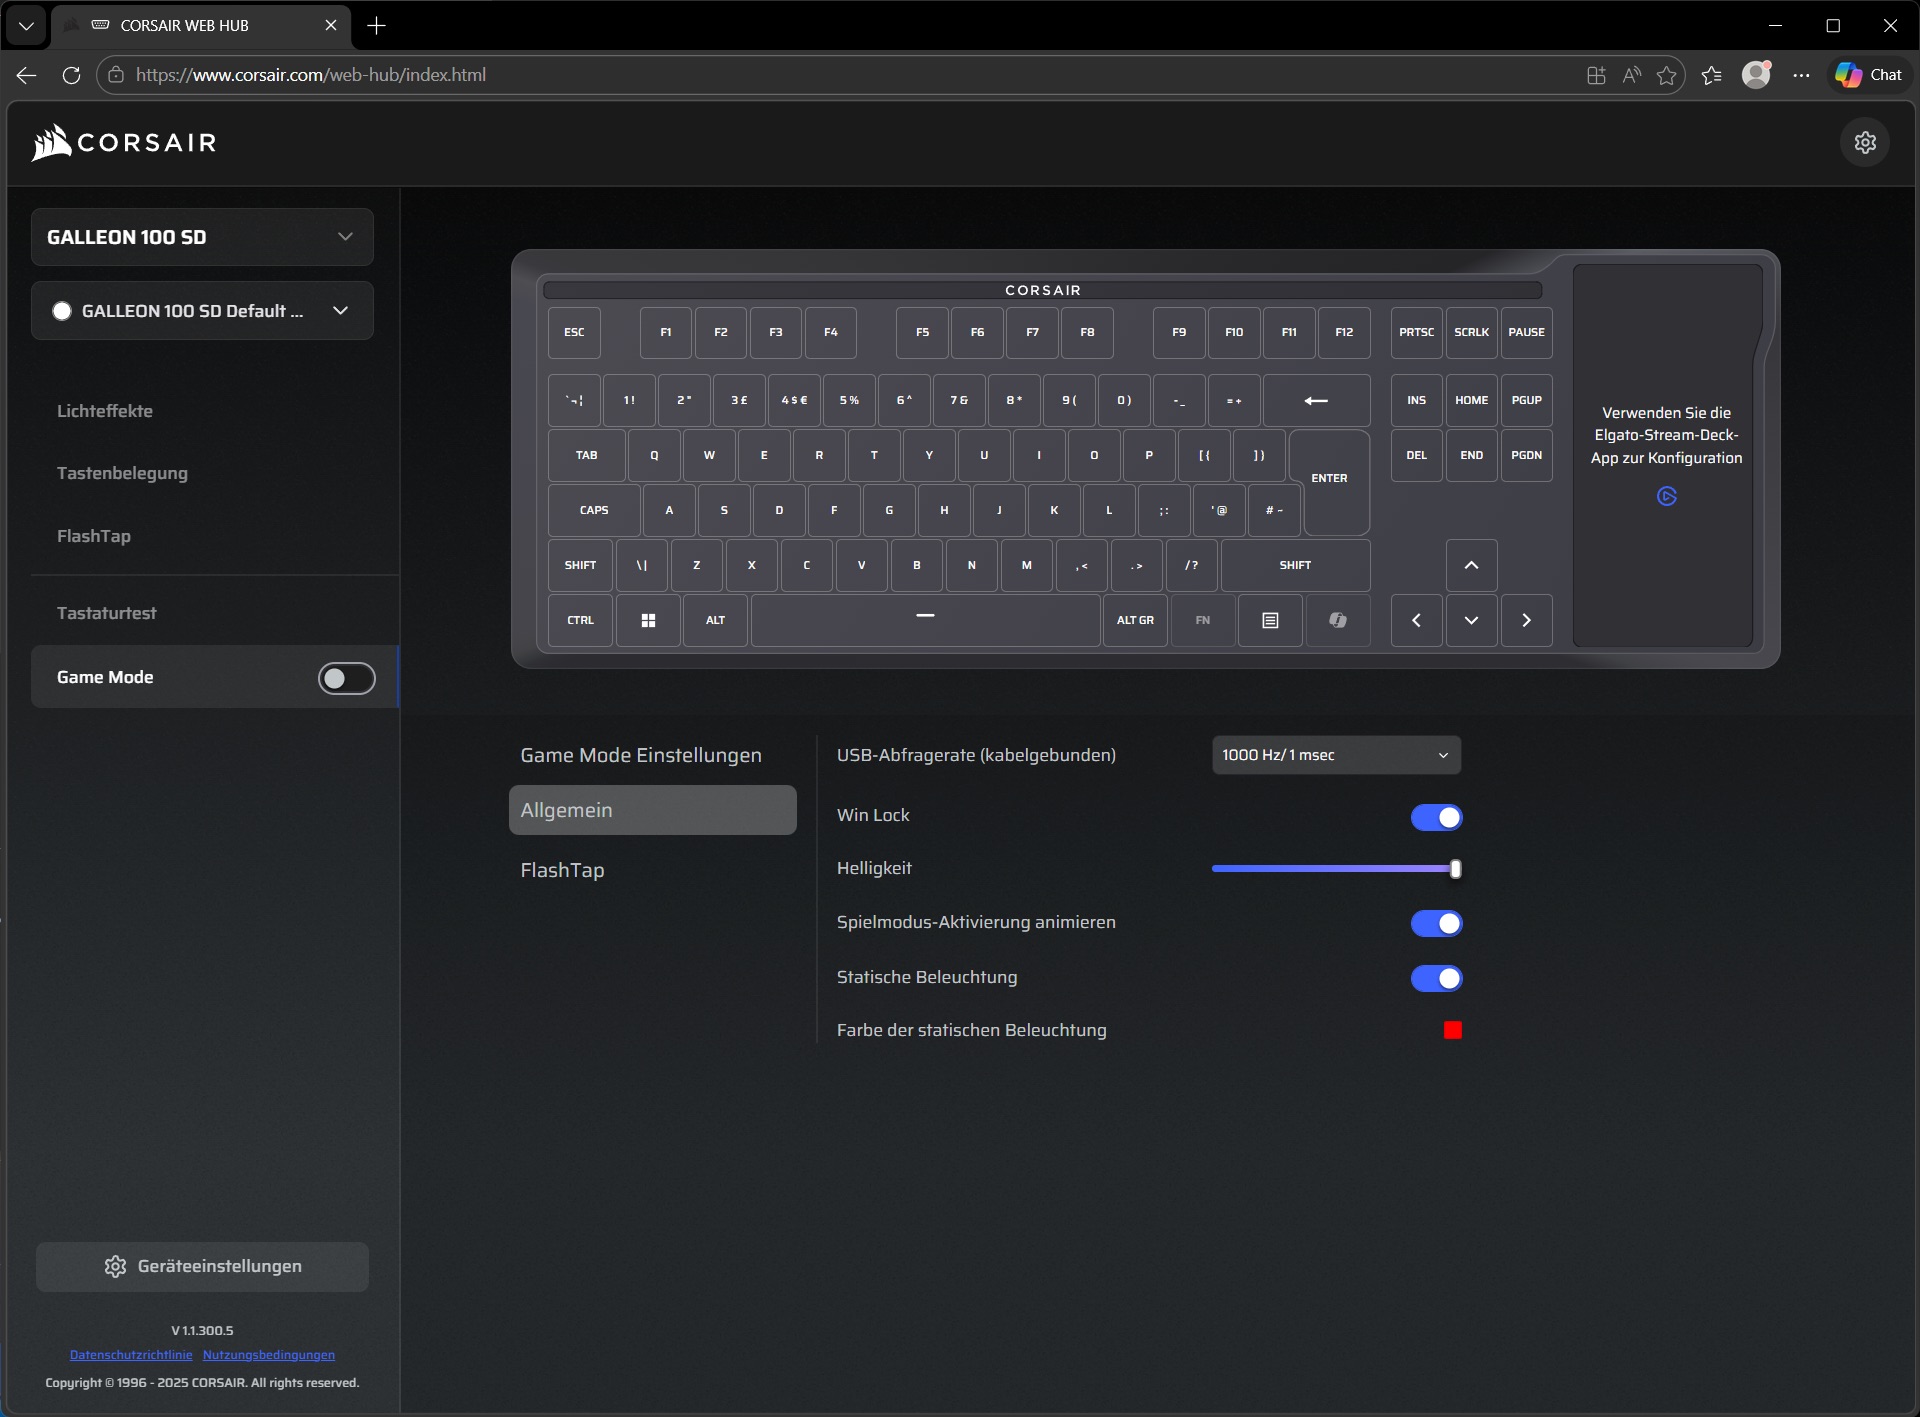This screenshot has width=1920, height=1417.
Task: Open Lichteffekte in the sidebar
Action: click(105, 411)
